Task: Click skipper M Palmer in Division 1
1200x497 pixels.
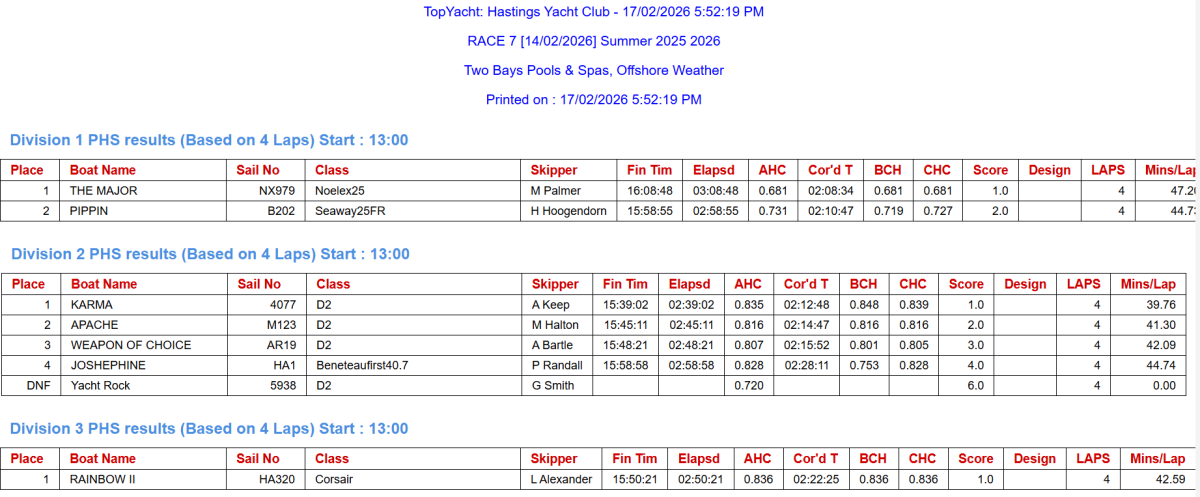Action: click(555, 191)
